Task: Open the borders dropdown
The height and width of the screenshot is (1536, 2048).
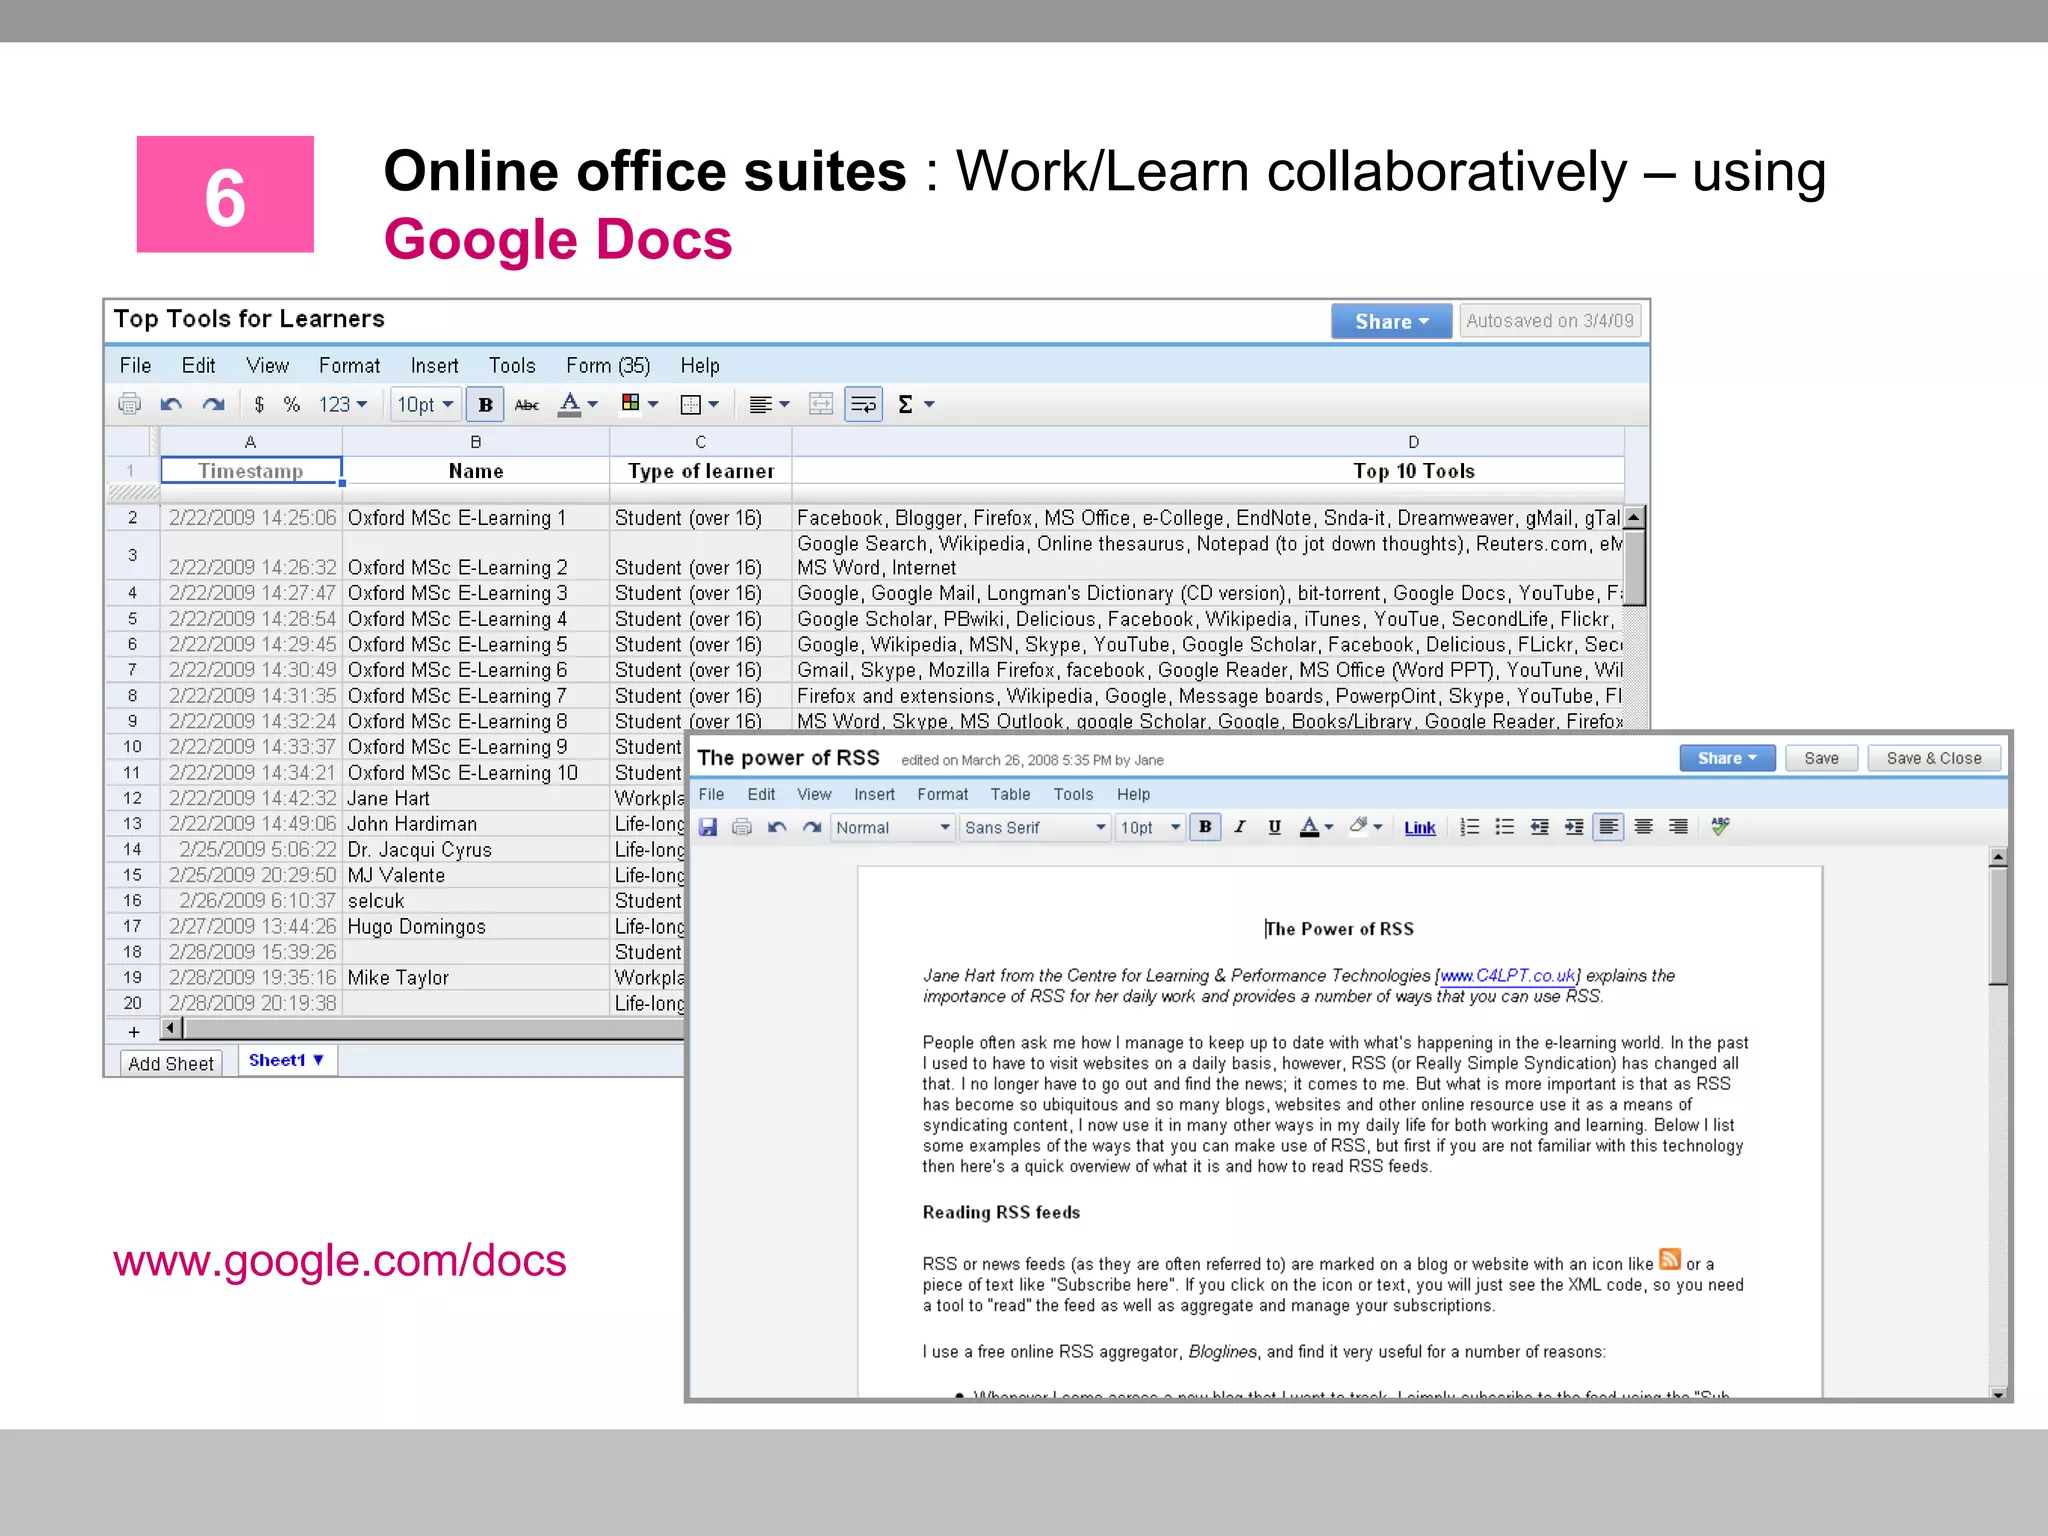Action: (x=700, y=404)
